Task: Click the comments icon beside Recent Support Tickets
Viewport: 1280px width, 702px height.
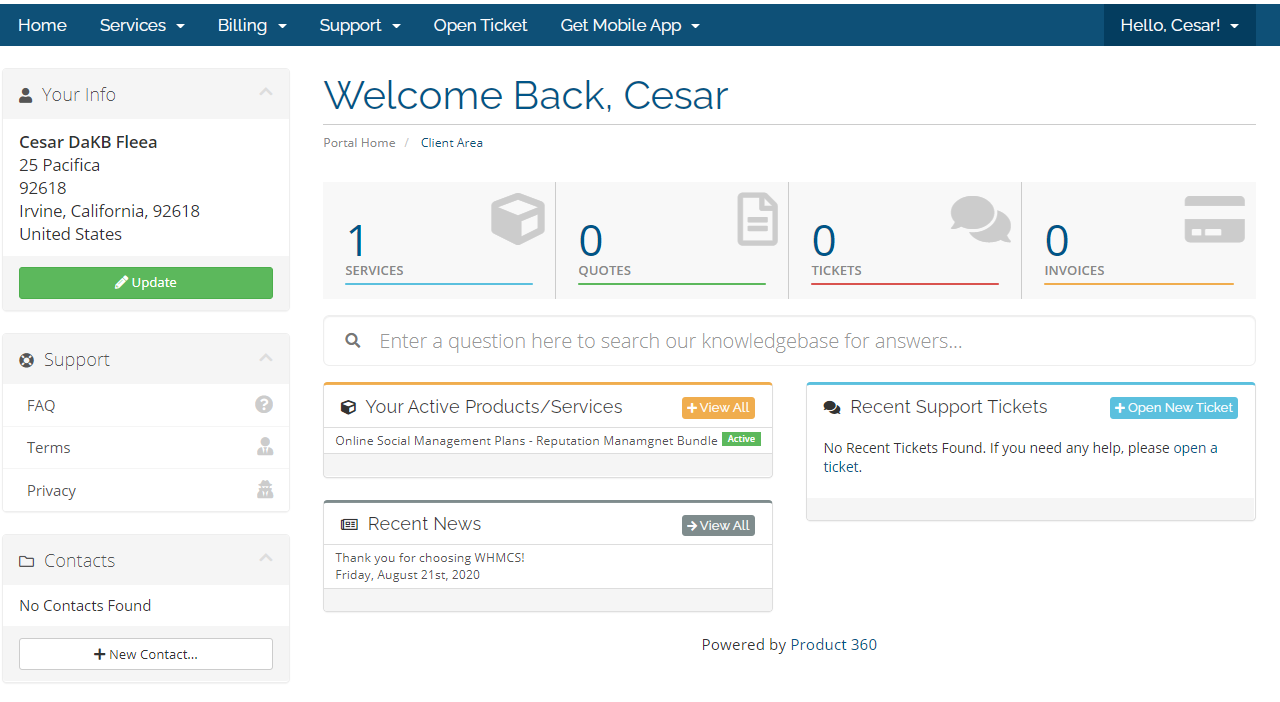Action: click(x=832, y=408)
